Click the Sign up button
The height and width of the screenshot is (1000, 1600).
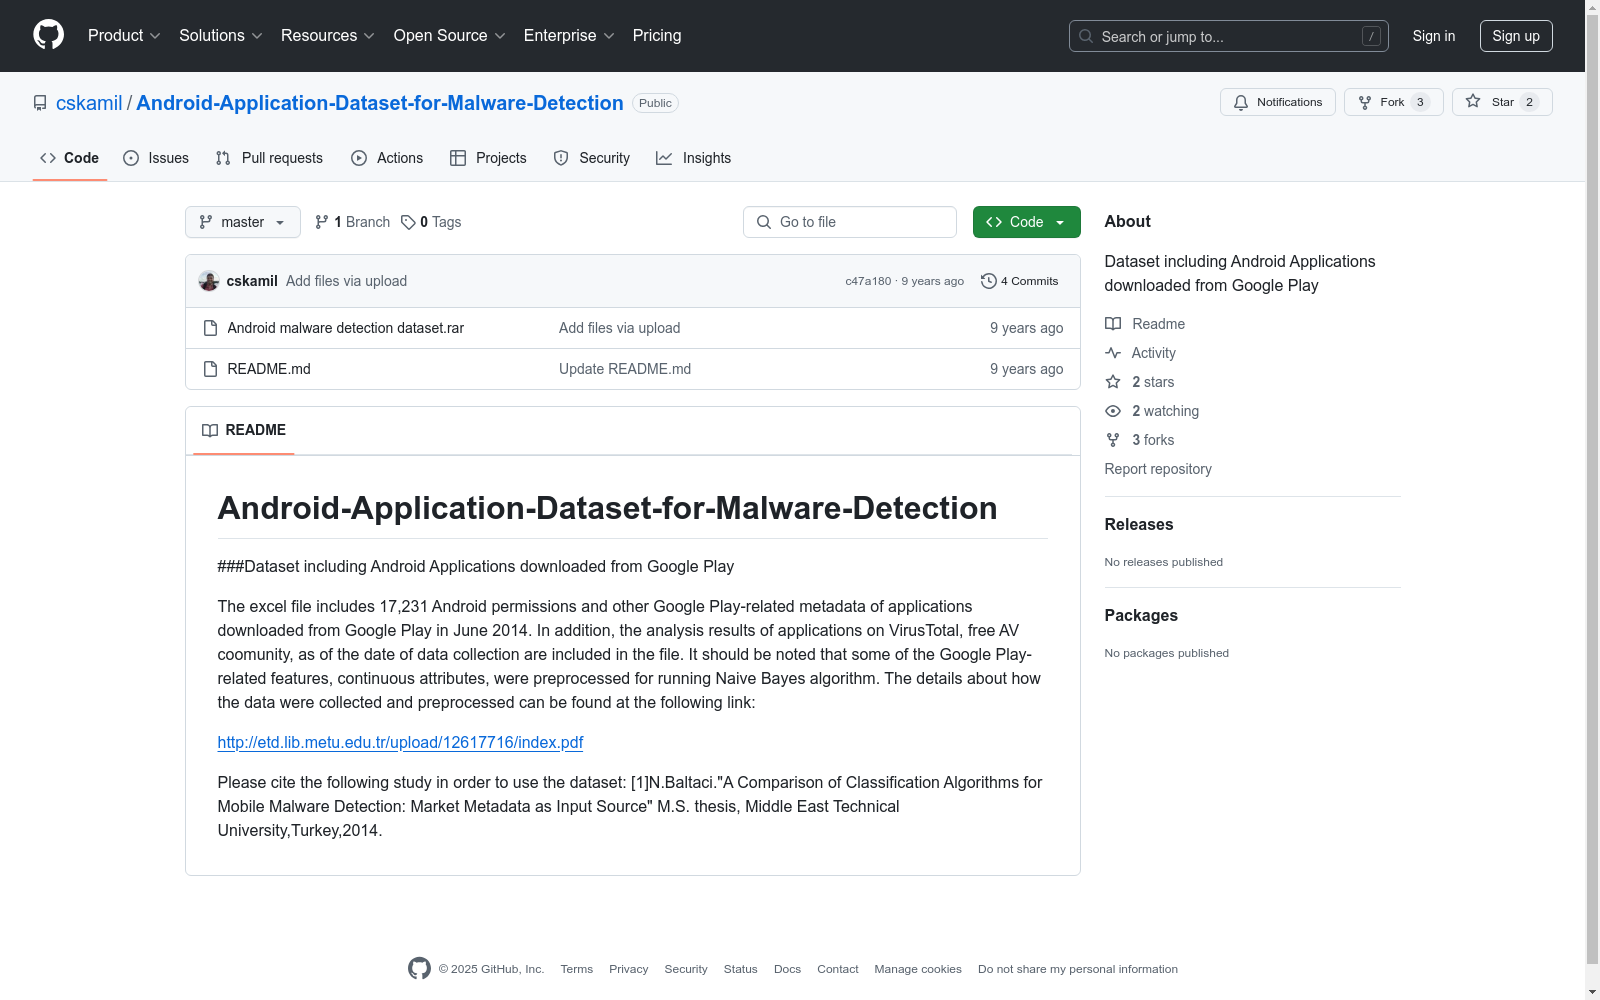pos(1516,36)
